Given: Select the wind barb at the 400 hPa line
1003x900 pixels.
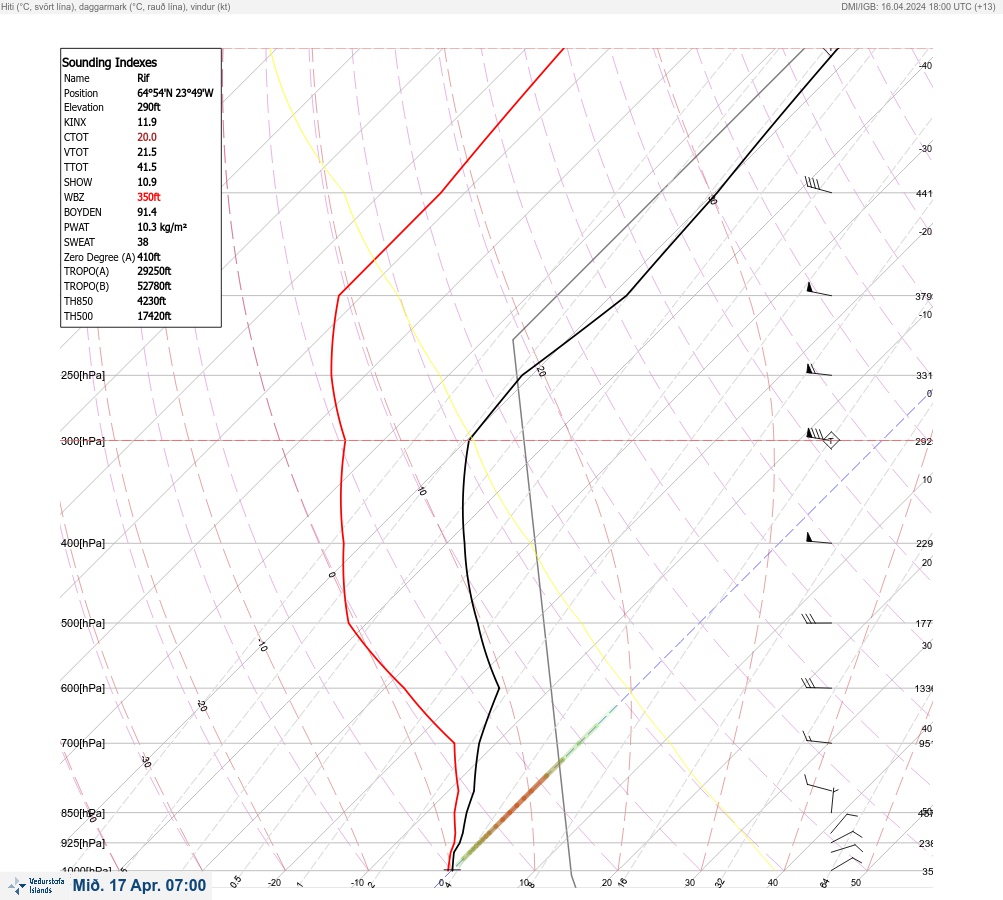Looking at the screenshot, I should (819, 538).
